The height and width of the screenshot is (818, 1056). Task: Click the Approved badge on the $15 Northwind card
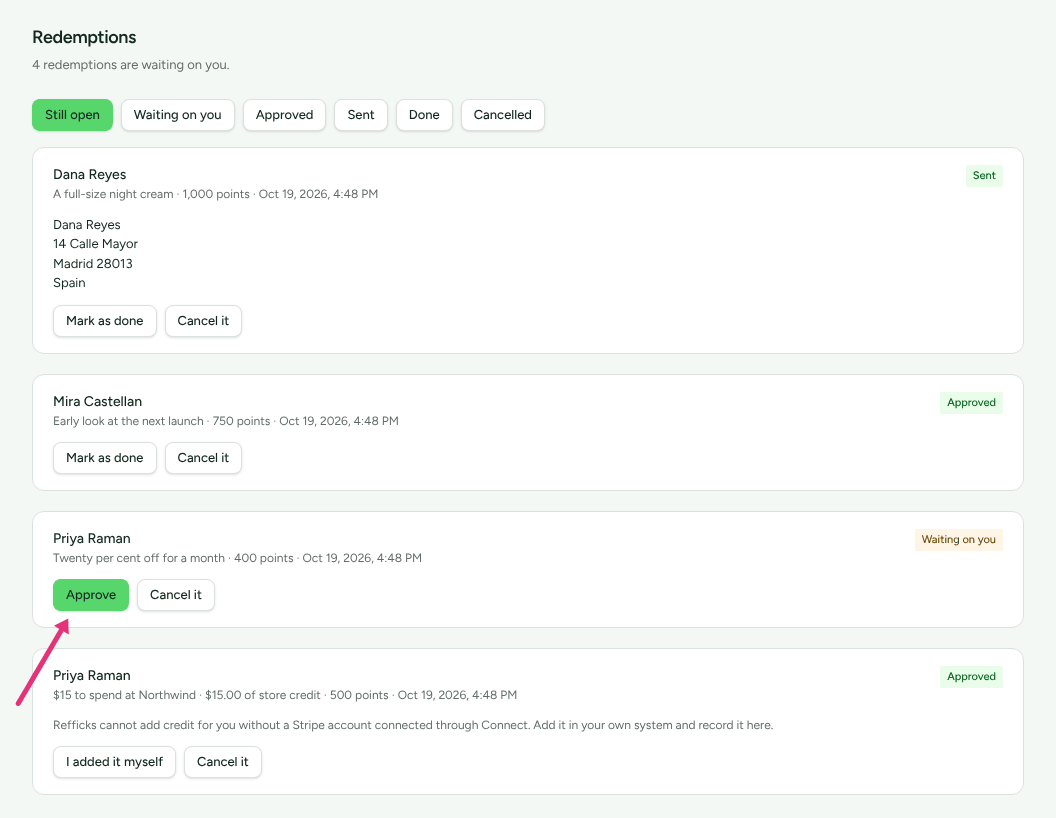[x=971, y=677]
